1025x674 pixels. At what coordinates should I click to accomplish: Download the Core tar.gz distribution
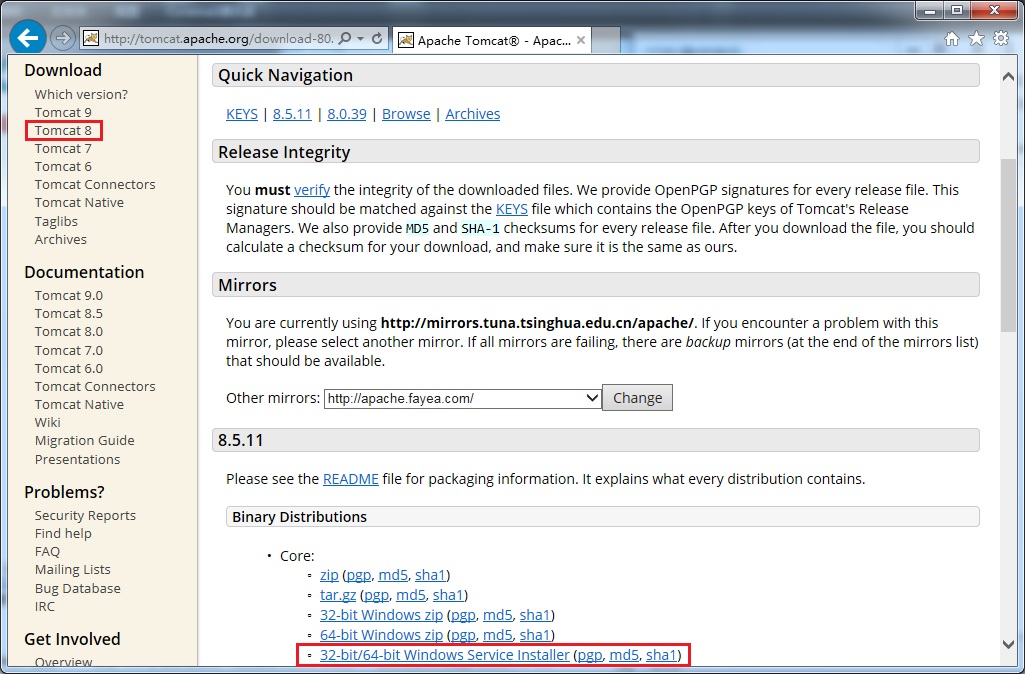pos(338,596)
